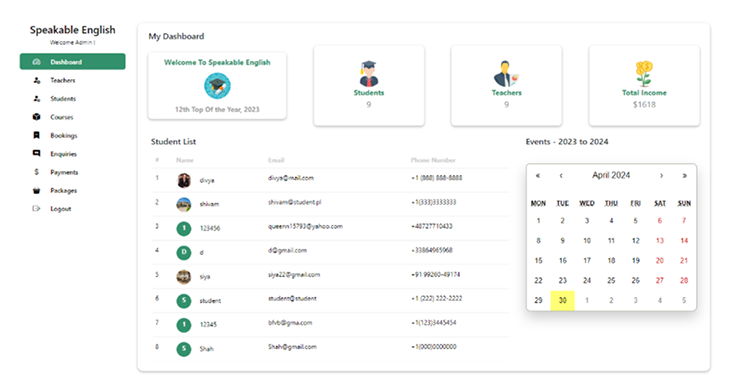Click the Name column header
The width and height of the screenshot is (732, 391).
coord(185,160)
